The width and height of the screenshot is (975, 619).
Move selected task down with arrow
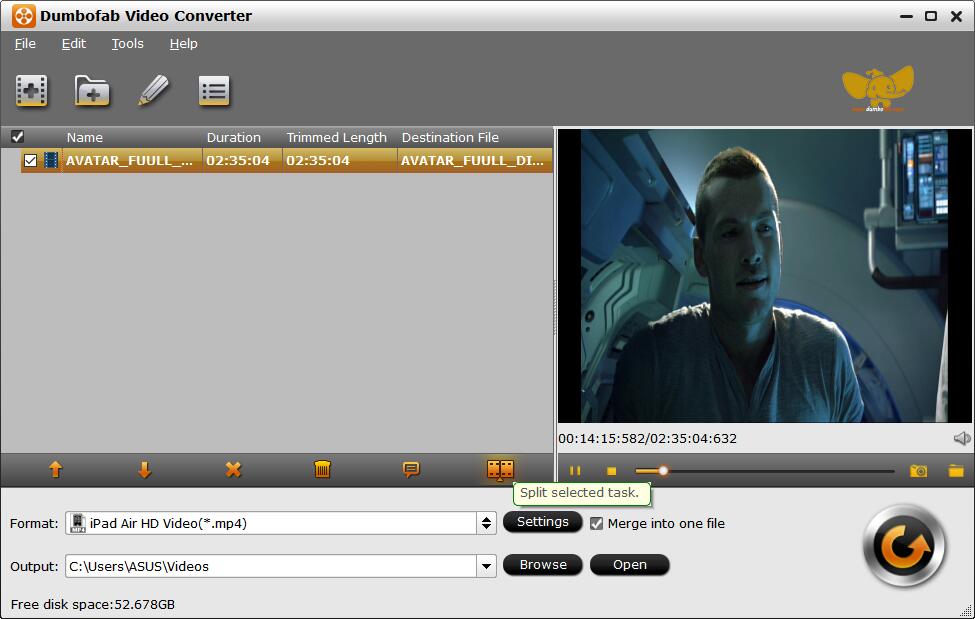click(145, 469)
